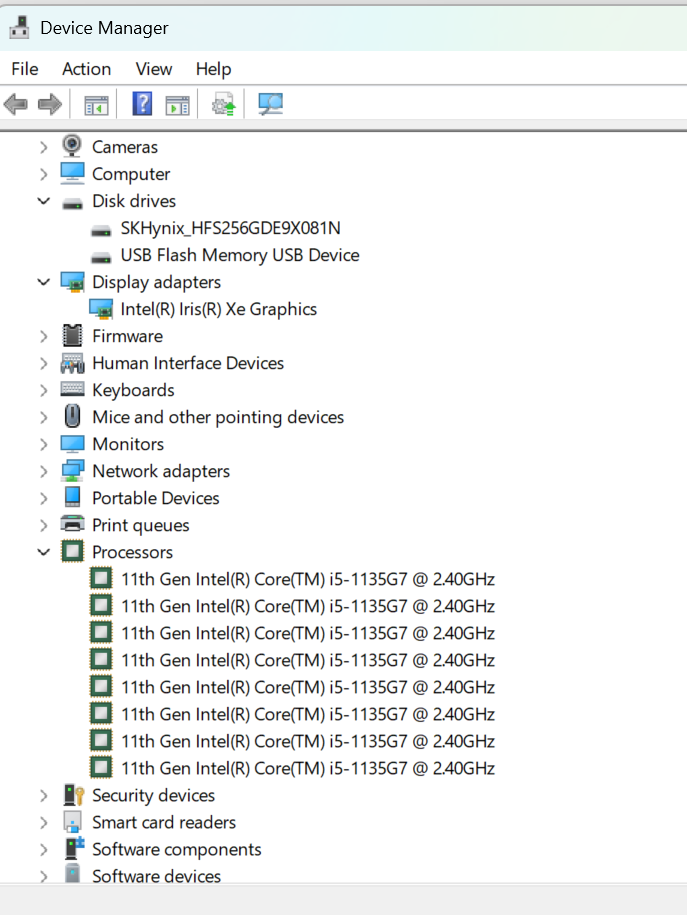Click the Disk drives category icon

pyautogui.click(x=72, y=203)
